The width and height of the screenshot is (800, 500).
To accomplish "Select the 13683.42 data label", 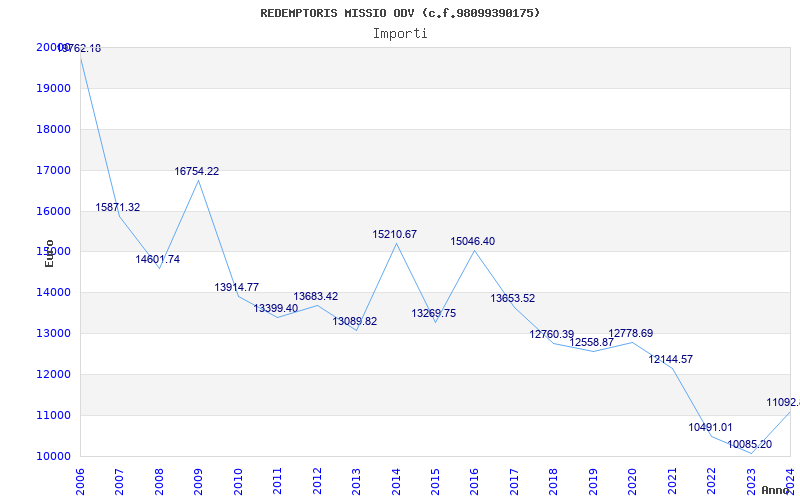I will click(x=316, y=296).
